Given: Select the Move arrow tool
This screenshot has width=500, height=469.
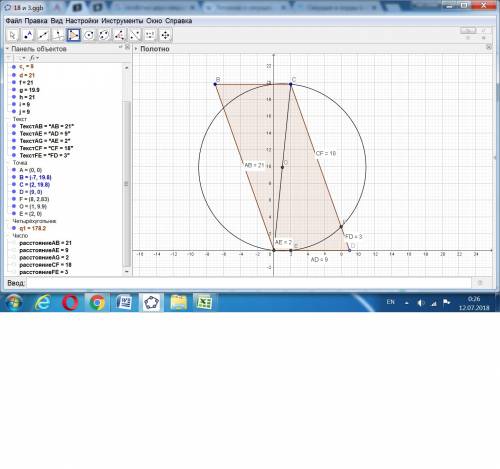Looking at the screenshot, I should tap(13, 35).
